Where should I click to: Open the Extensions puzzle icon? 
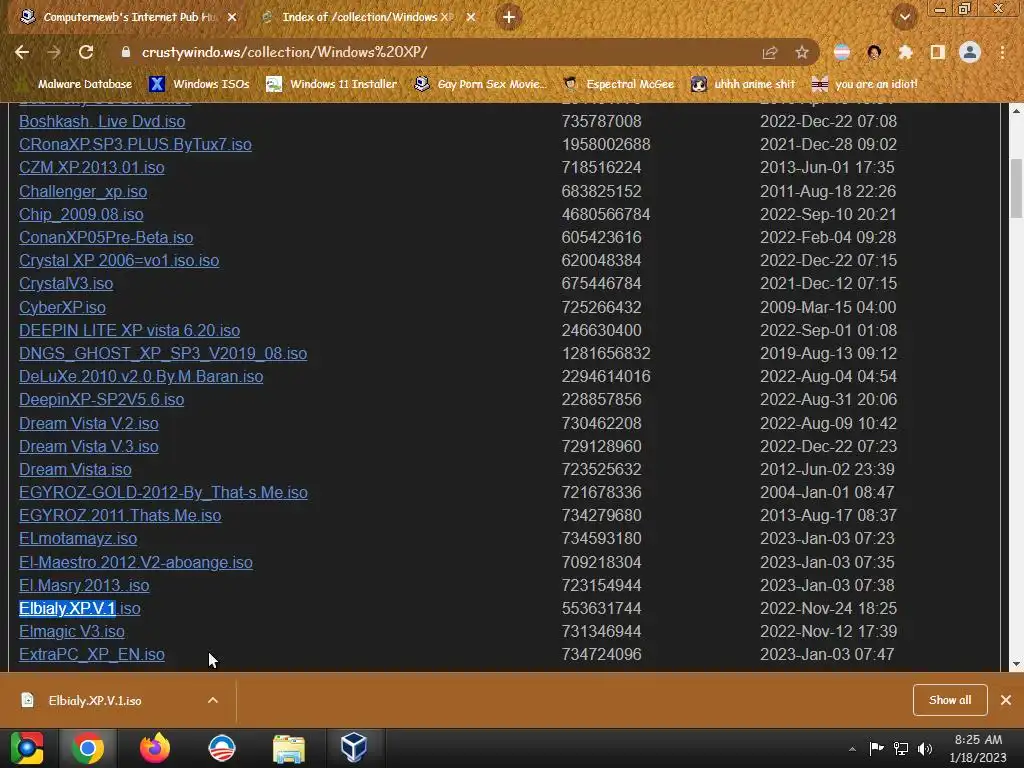coord(905,52)
